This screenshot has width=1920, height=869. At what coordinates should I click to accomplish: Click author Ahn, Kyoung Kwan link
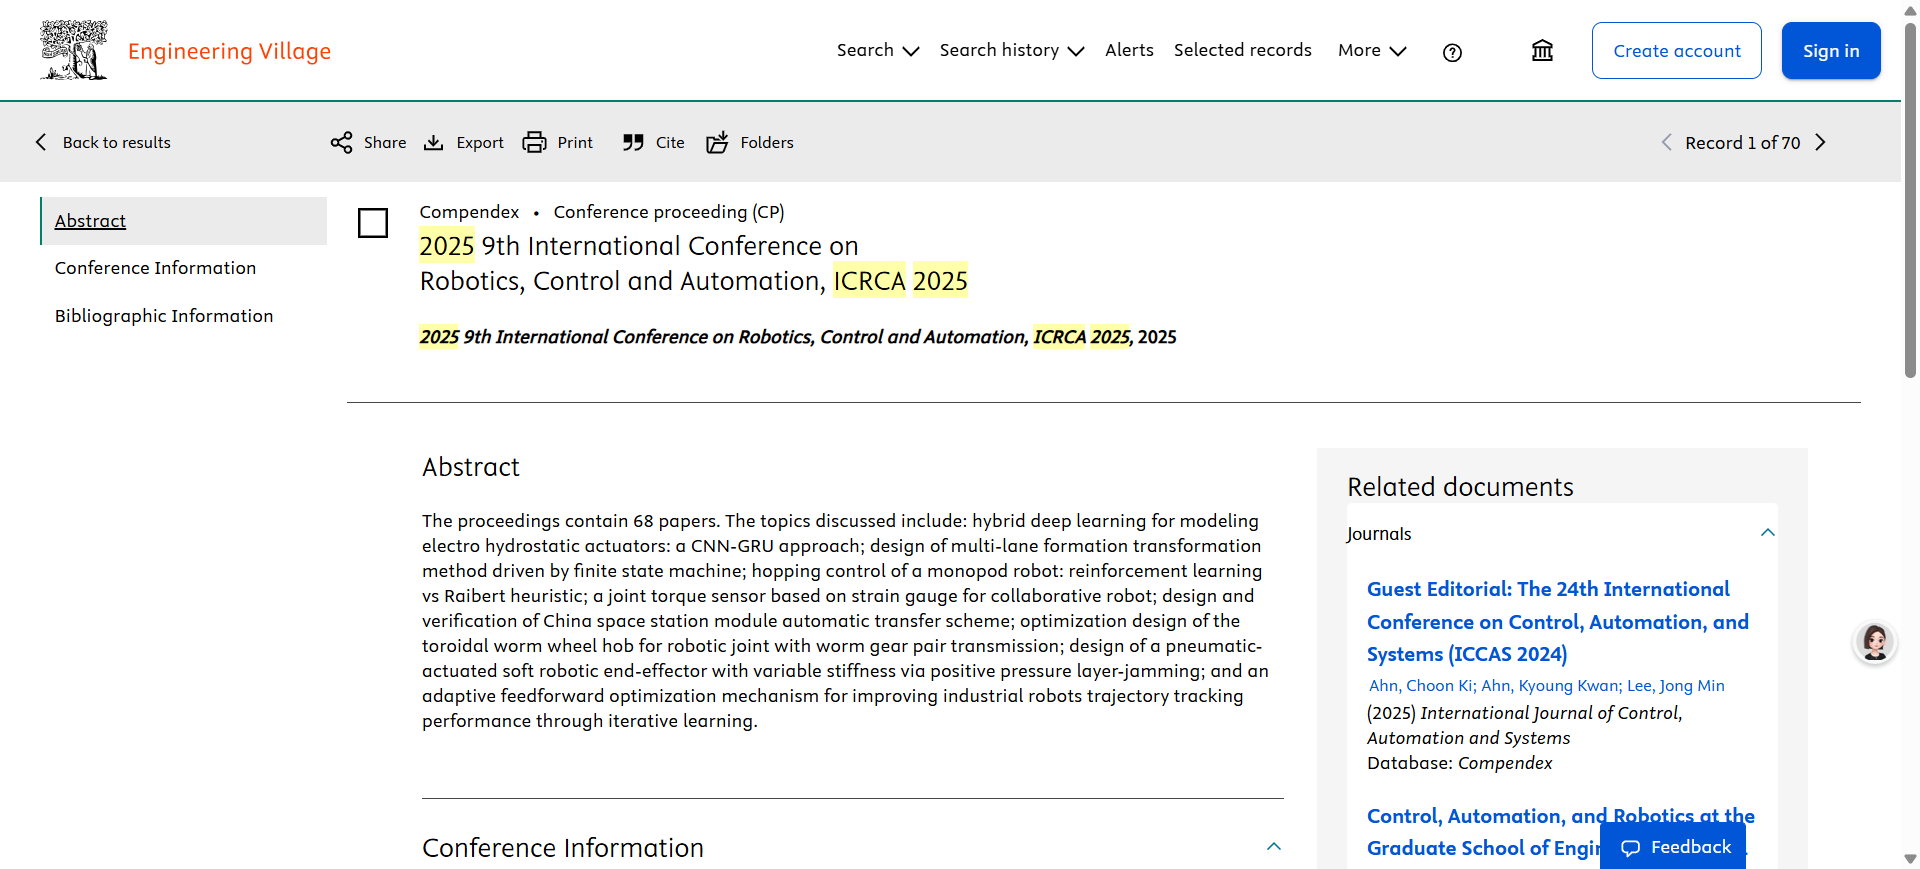[1550, 685]
